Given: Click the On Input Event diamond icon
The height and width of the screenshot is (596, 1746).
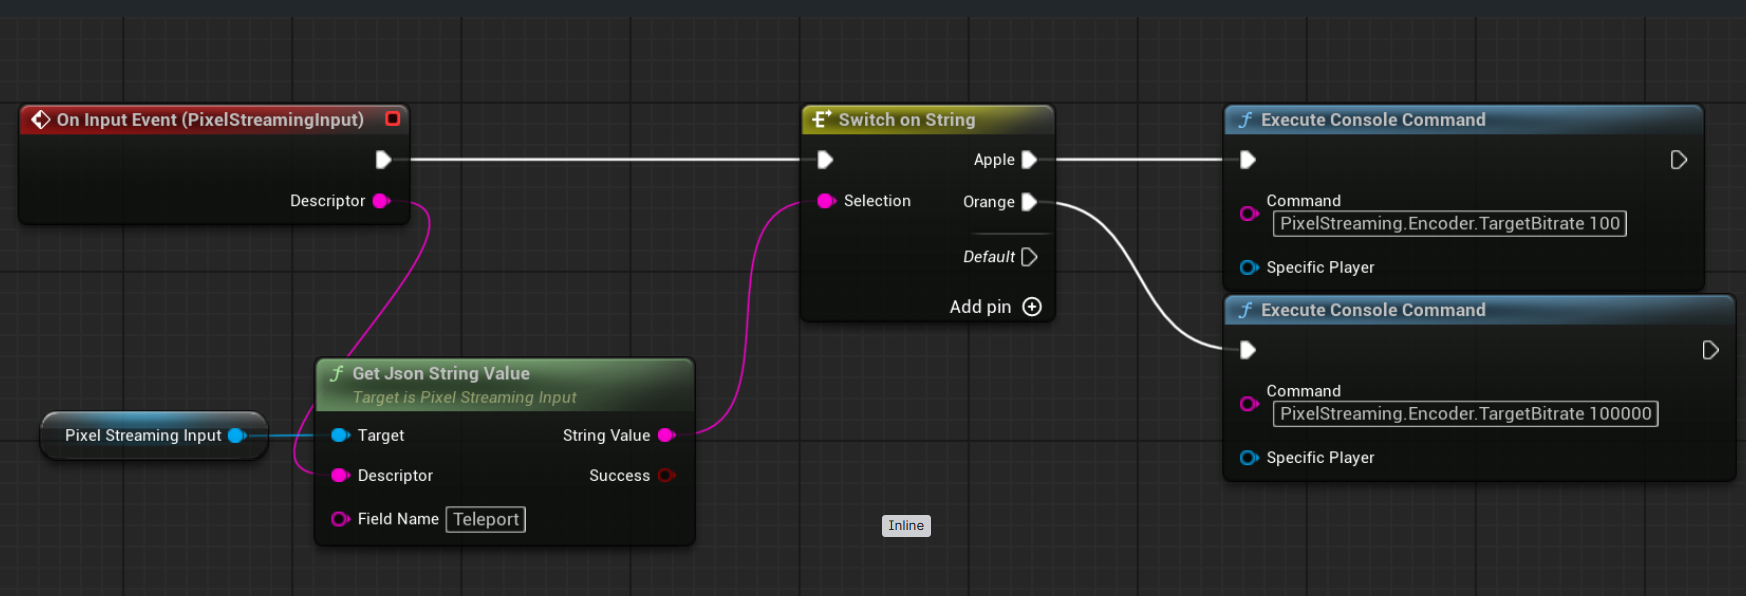Looking at the screenshot, I should (x=41, y=120).
